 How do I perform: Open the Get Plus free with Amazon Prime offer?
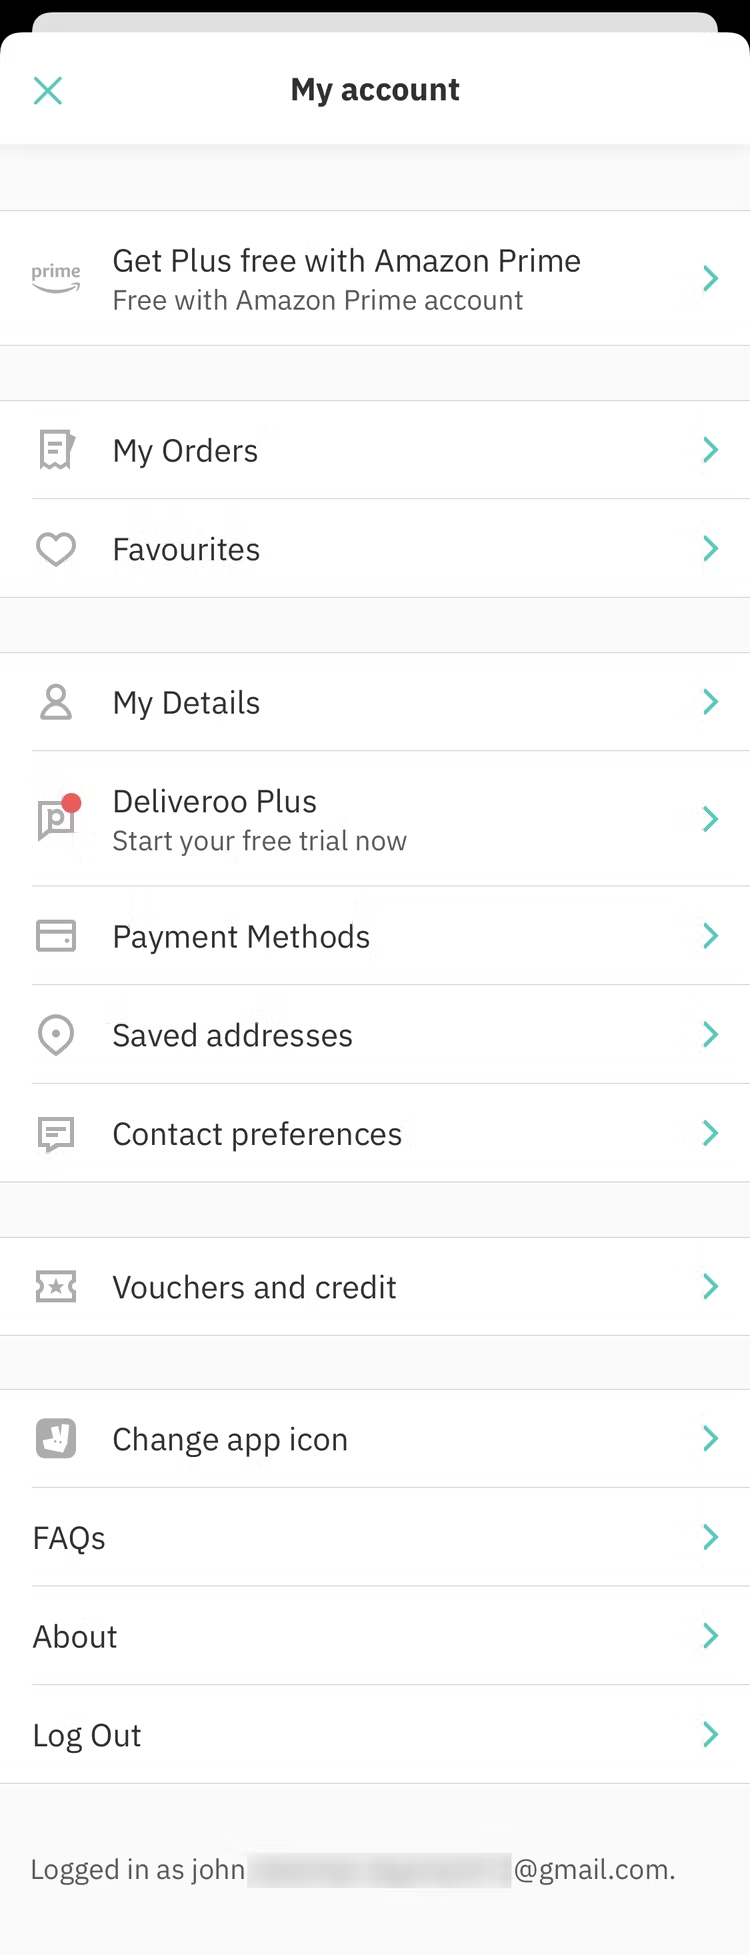coord(346,278)
